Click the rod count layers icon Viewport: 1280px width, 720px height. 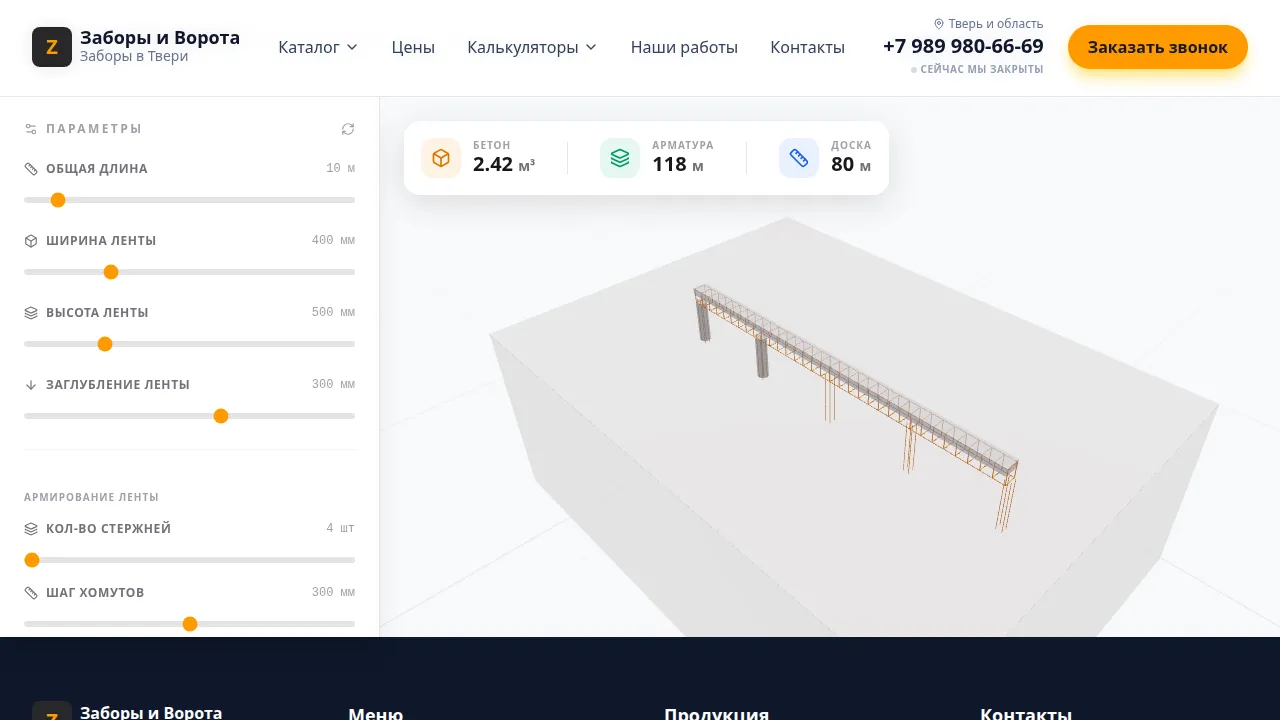(31, 529)
